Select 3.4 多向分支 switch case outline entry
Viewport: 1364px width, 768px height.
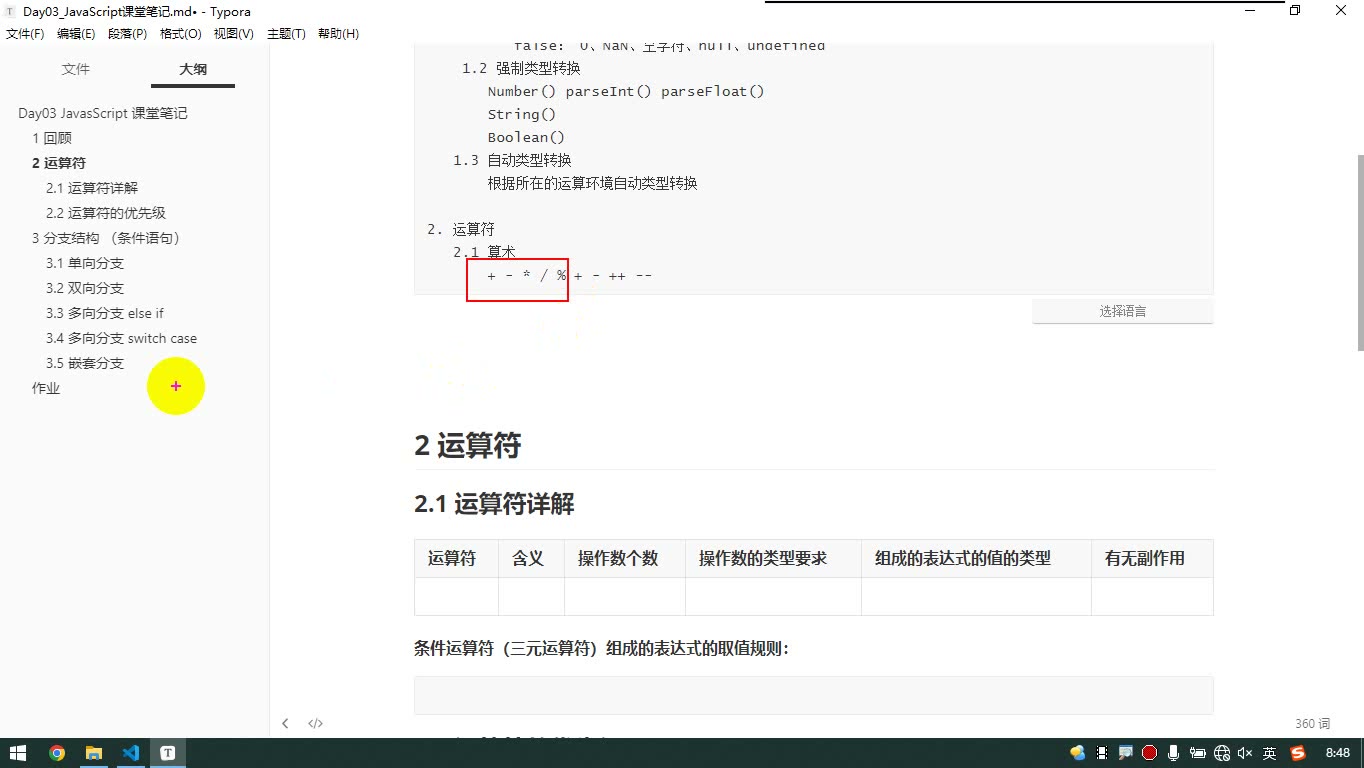click(122, 338)
